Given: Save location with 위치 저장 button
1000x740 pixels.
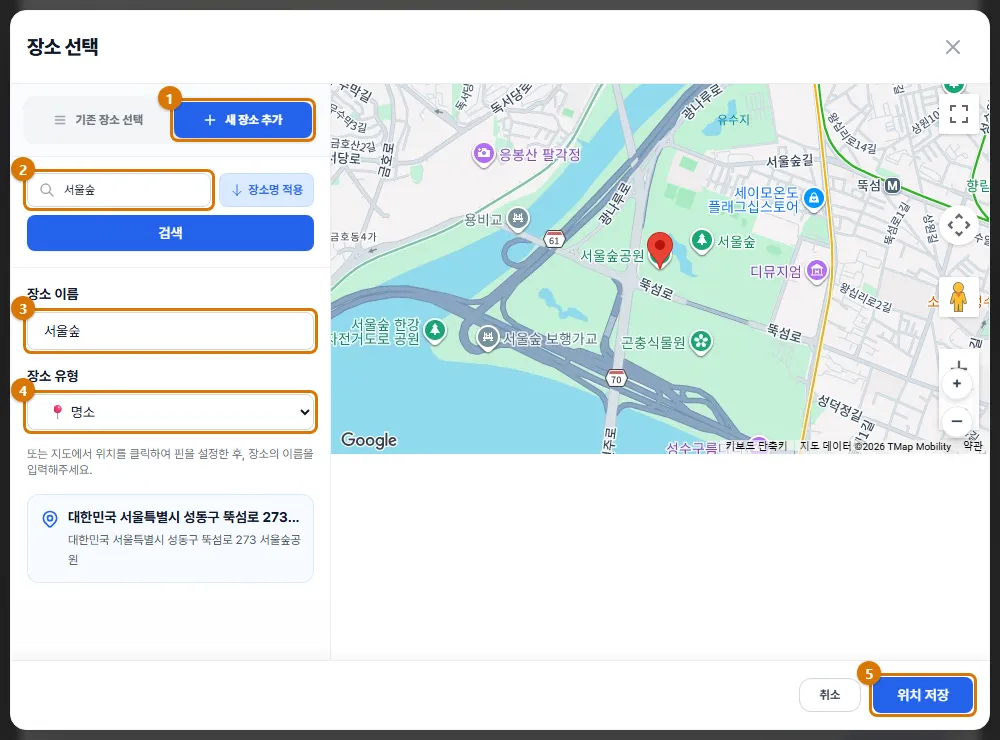Looking at the screenshot, I should (x=923, y=695).
